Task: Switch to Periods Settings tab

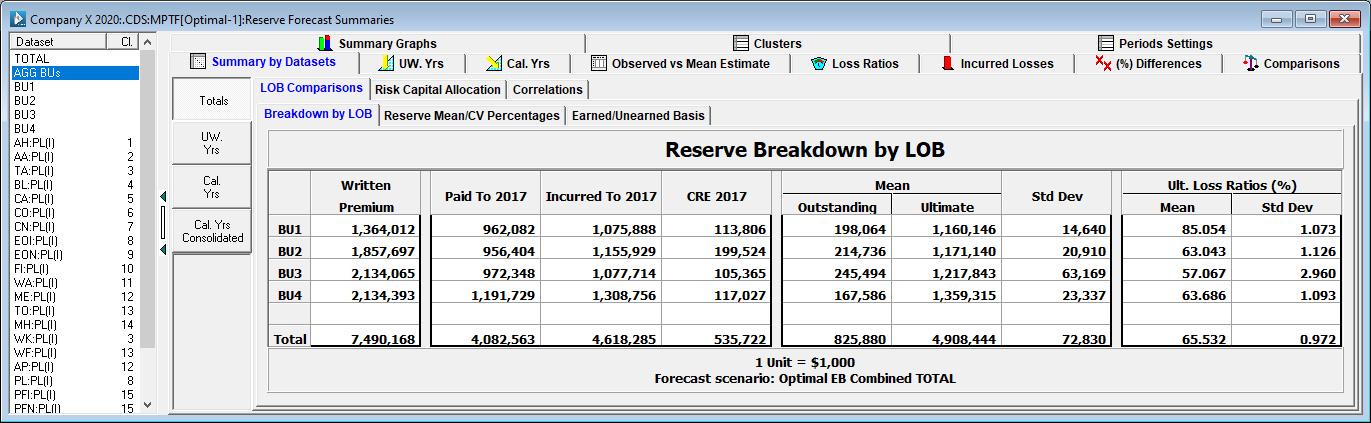Action: pos(1157,43)
